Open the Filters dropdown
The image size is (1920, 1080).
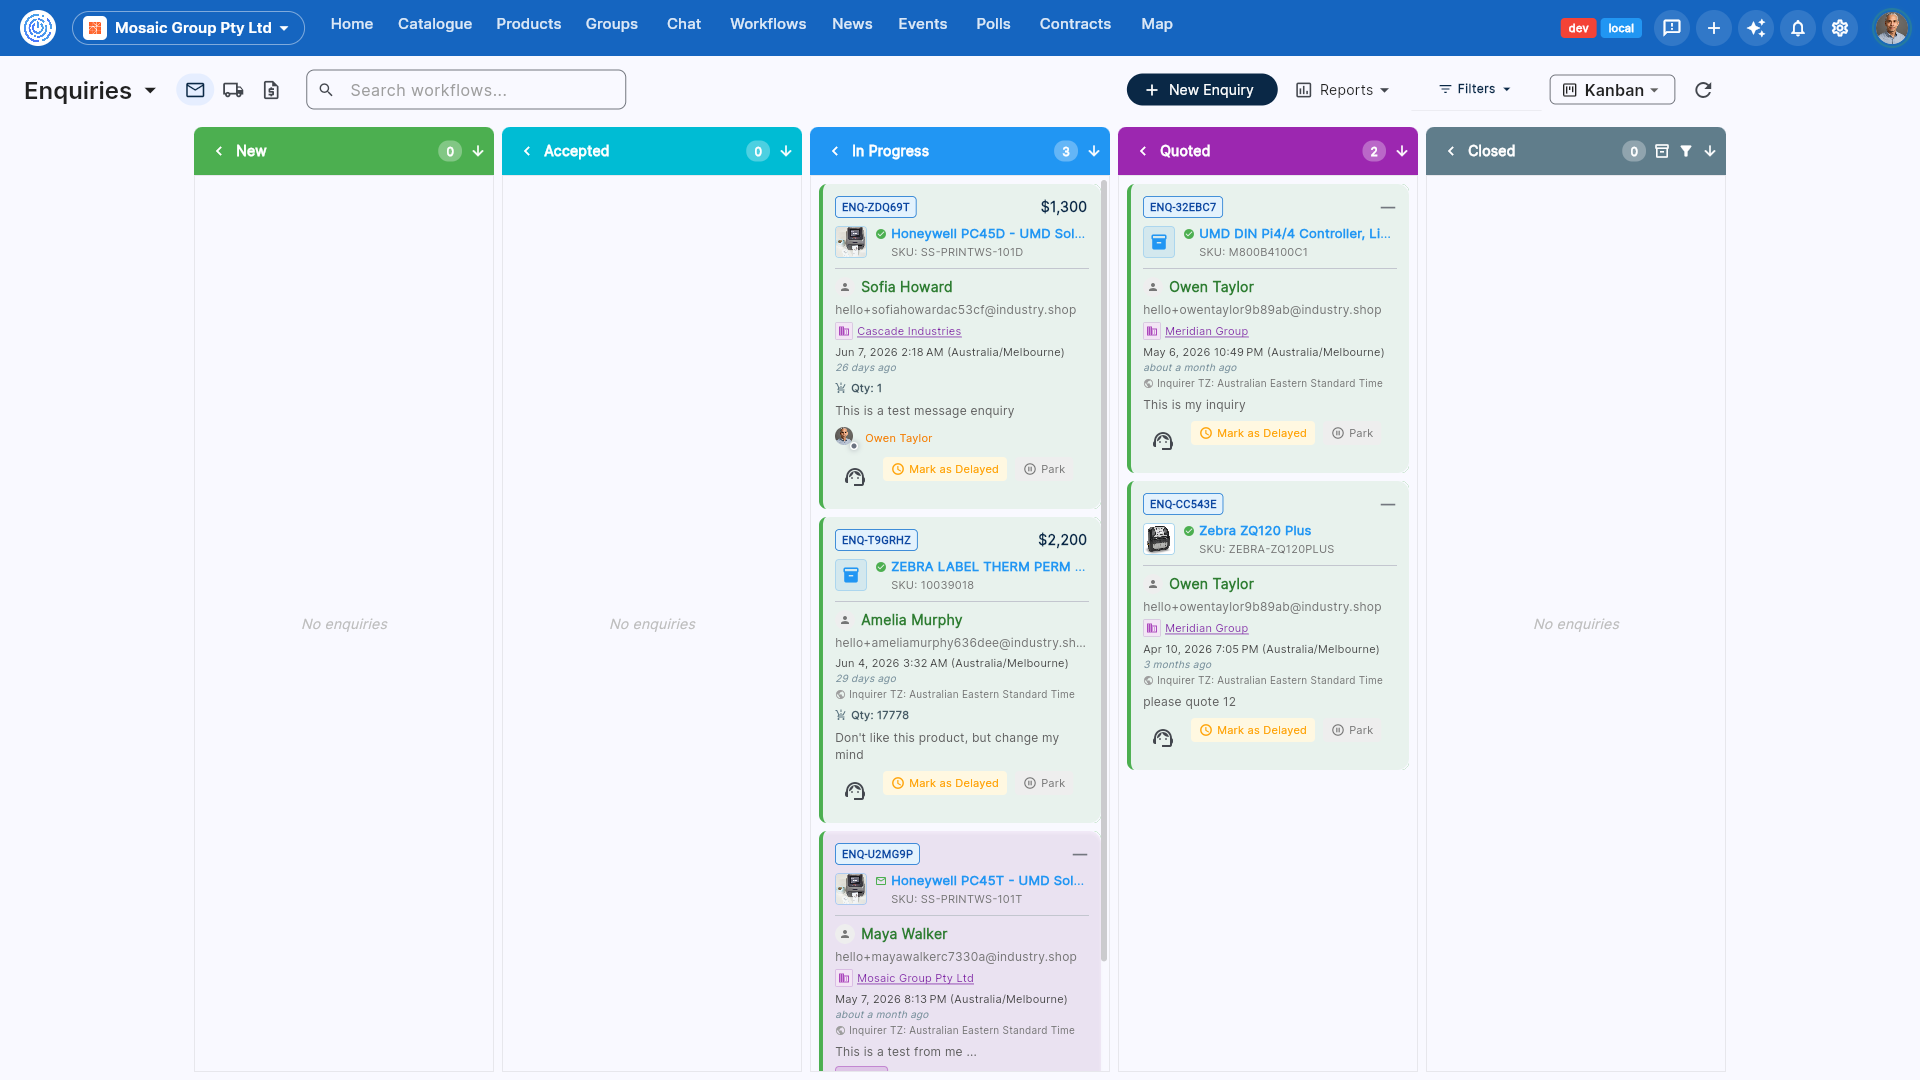click(x=1475, y=89)
